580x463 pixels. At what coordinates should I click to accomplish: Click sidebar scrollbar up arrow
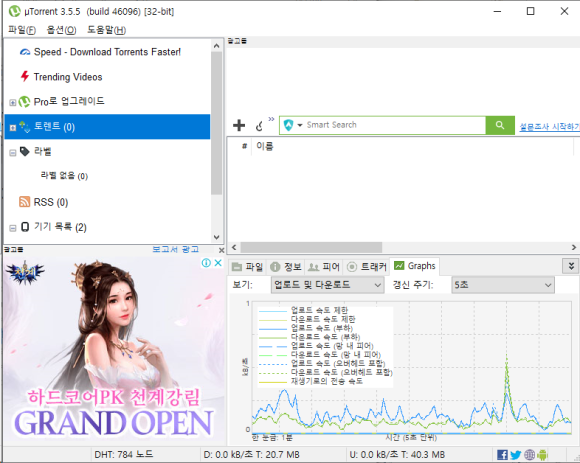(x=217, y=46)
